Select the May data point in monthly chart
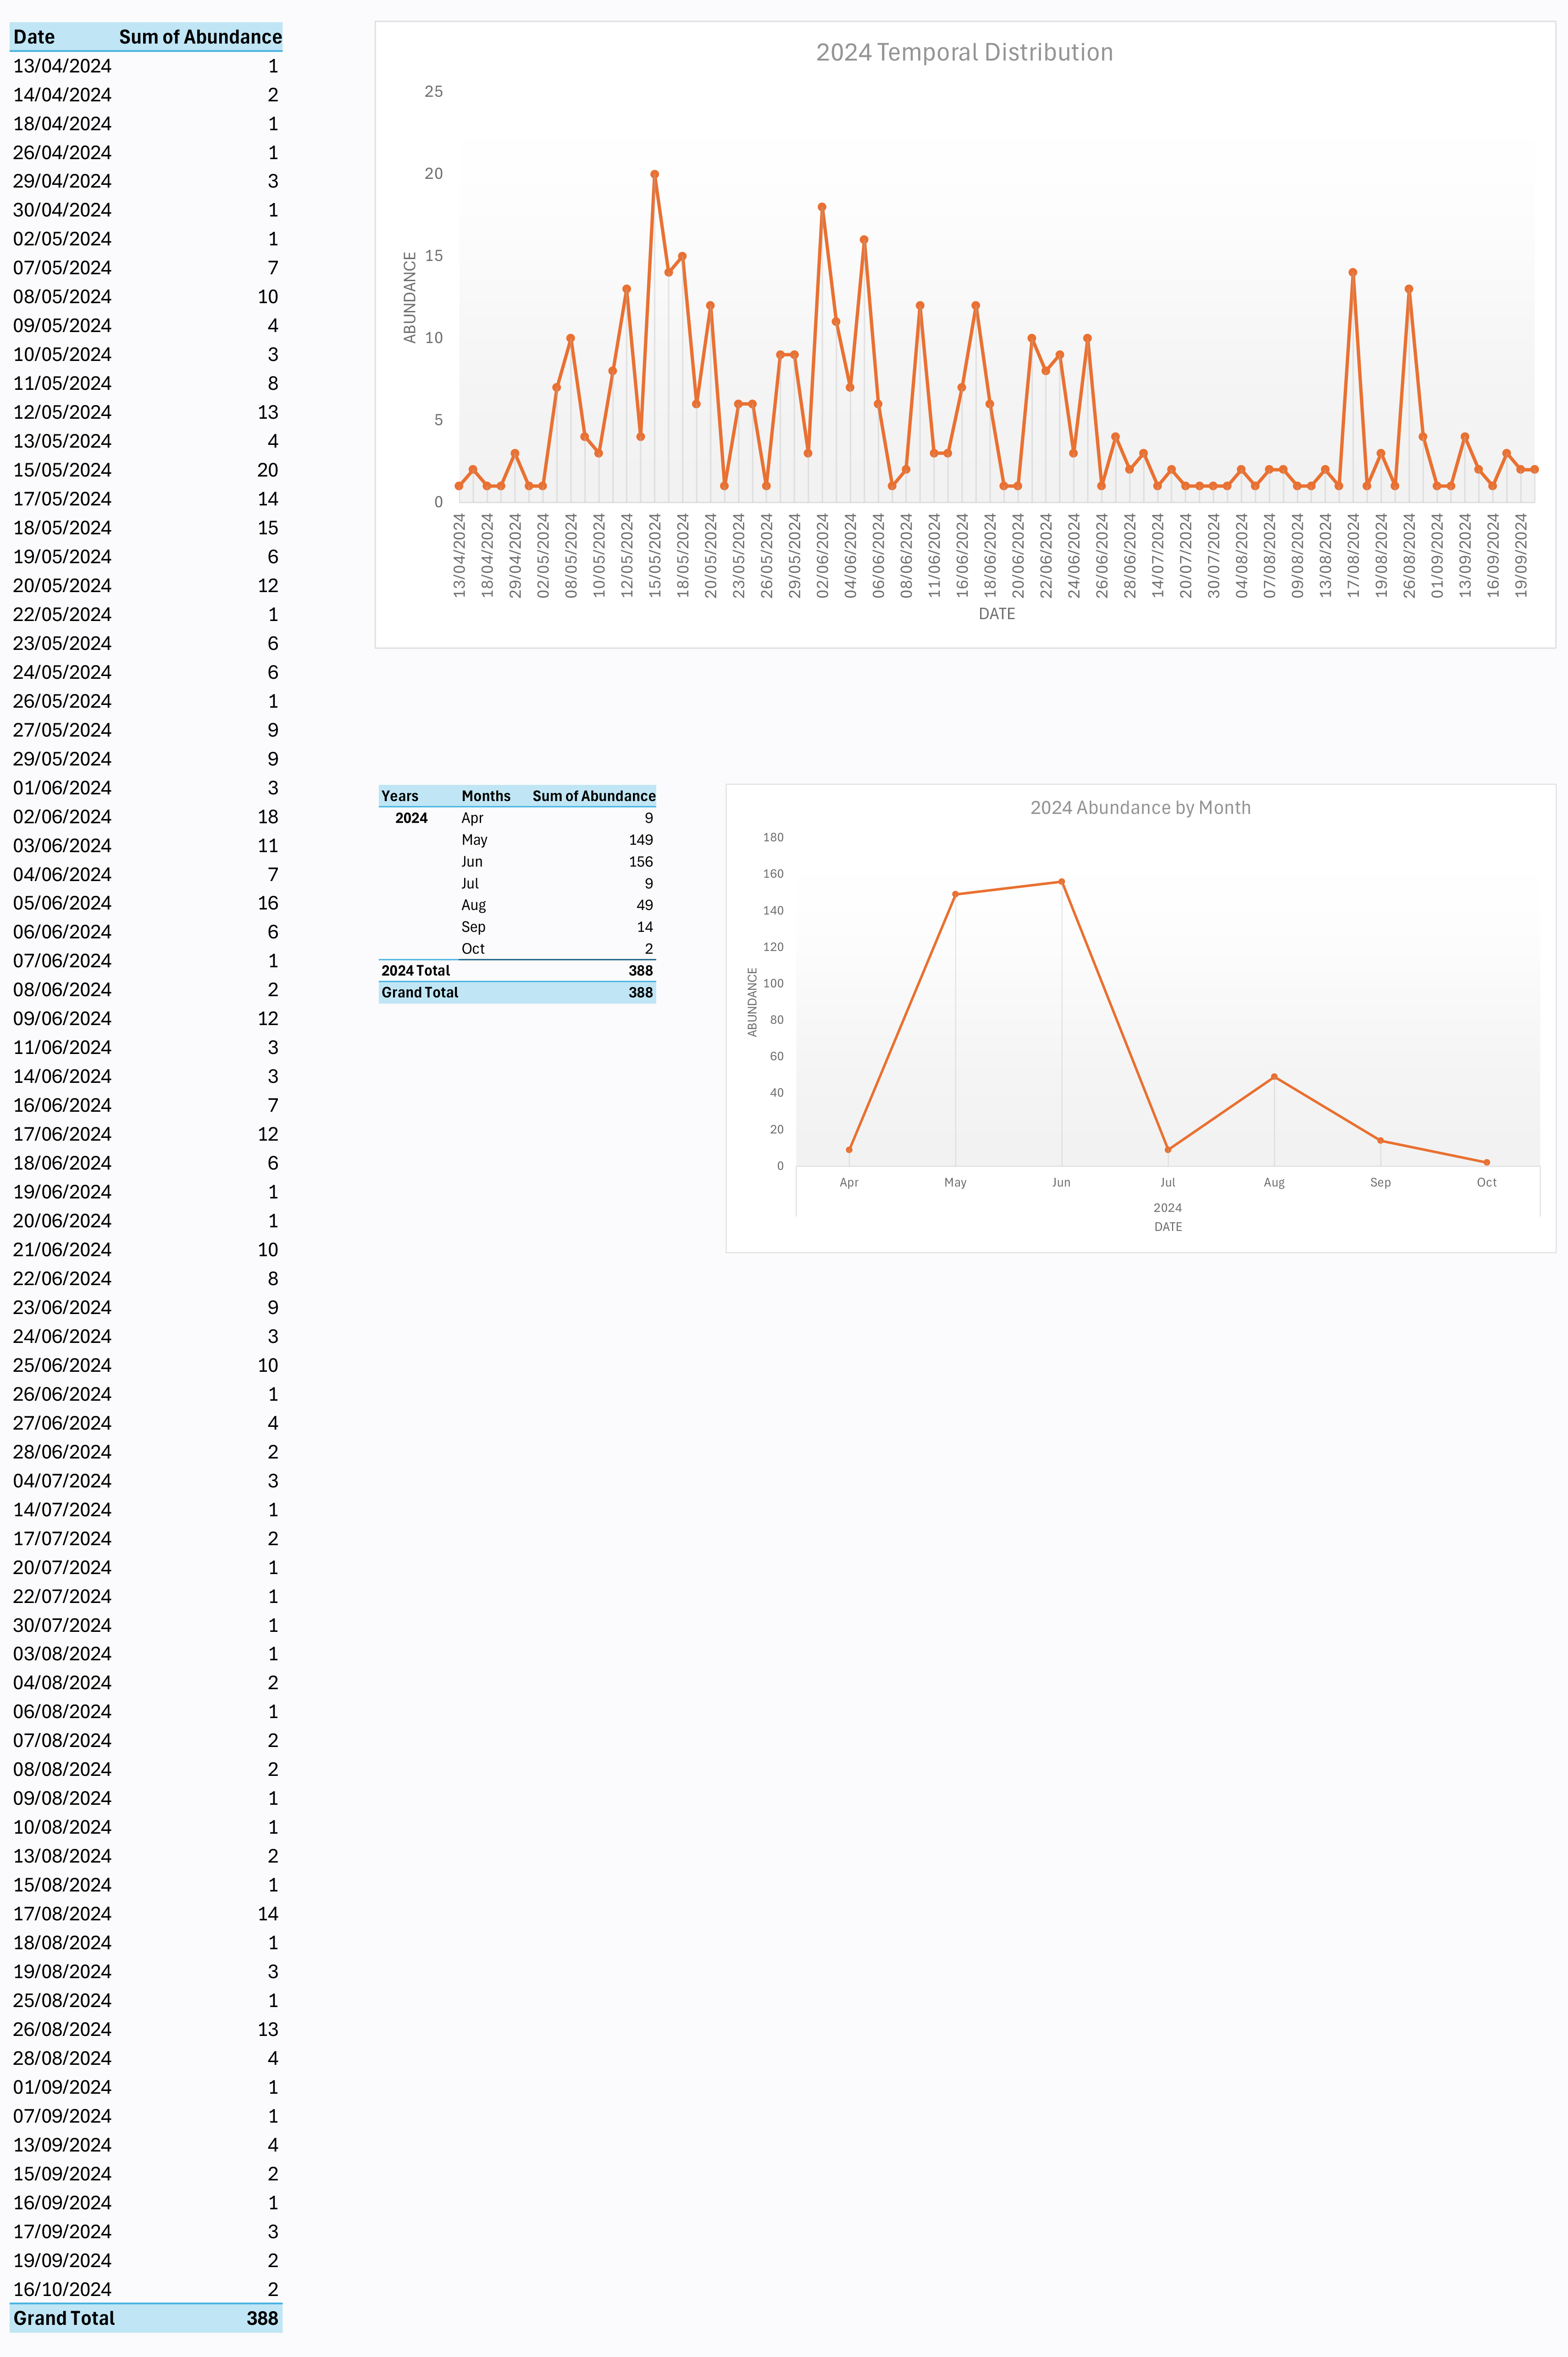Viewport: 1568px width, 2357px height. pyautogui.click(x=956, y=894)
